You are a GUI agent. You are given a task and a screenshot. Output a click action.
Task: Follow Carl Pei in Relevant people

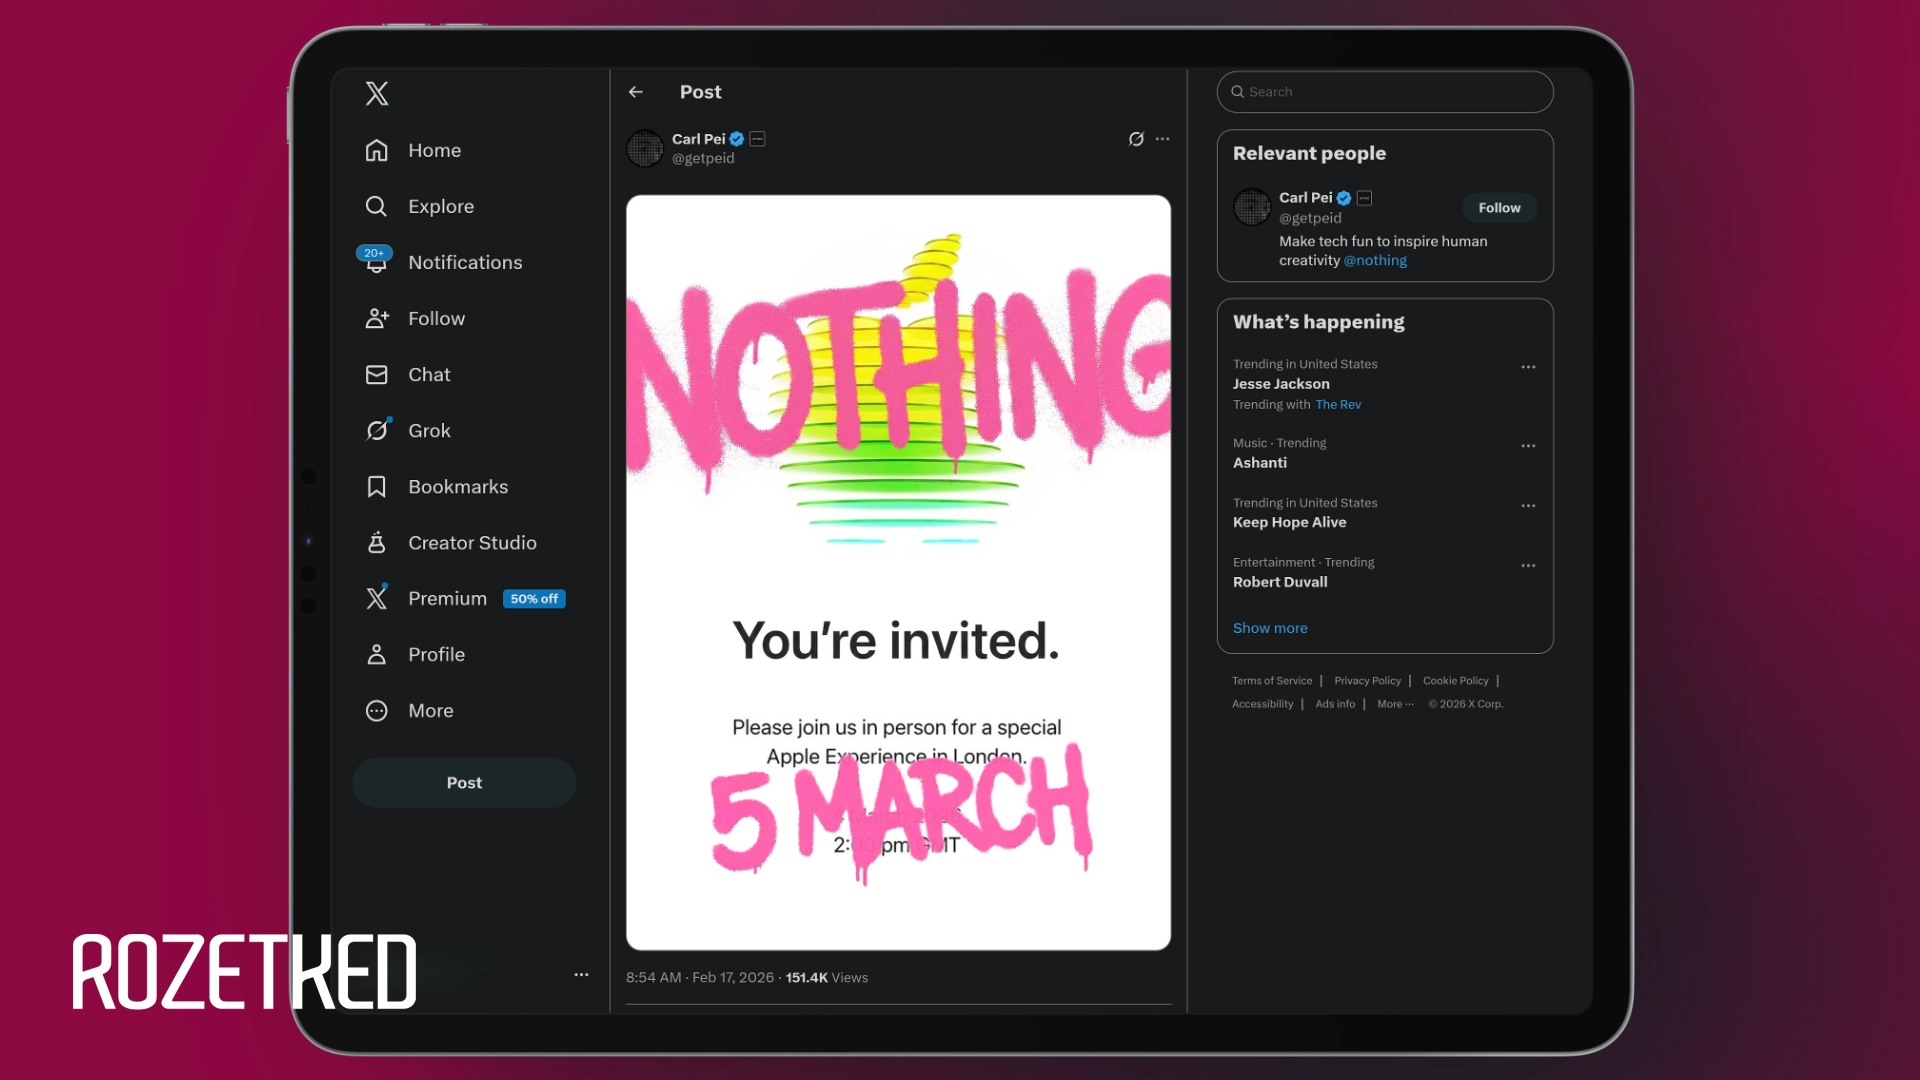tap(1499, 208)
